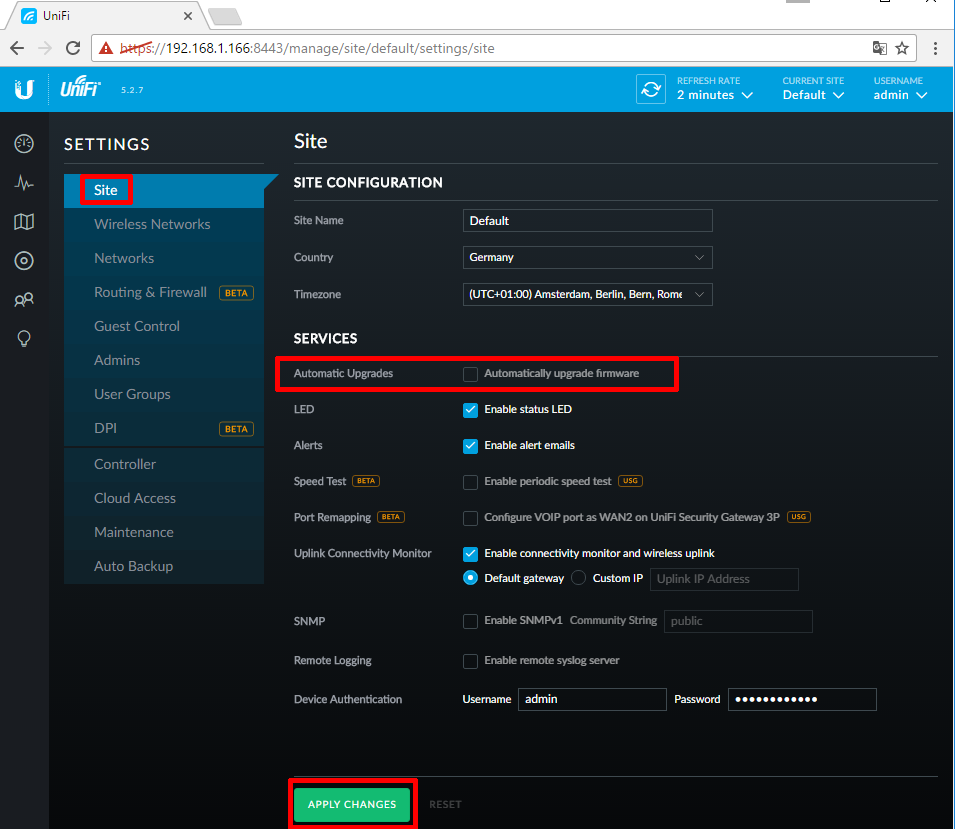
Task: Open a new browser tab
Action: [225, 16]
